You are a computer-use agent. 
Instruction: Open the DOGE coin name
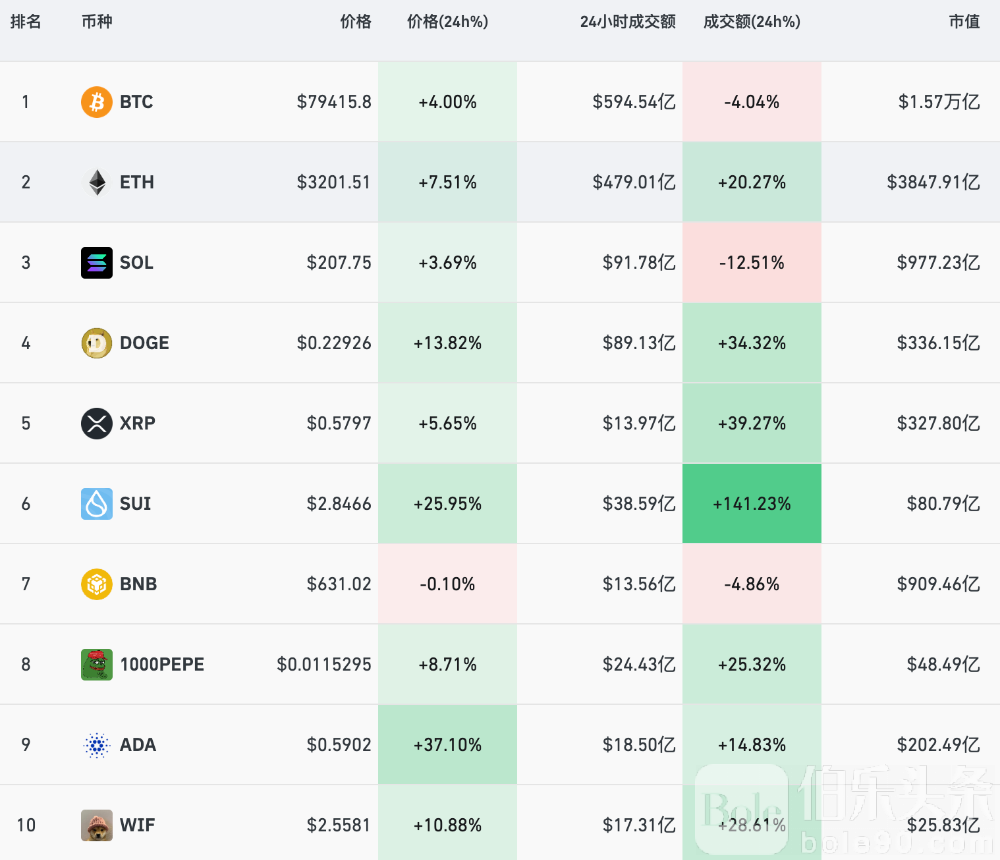(145, 343)
